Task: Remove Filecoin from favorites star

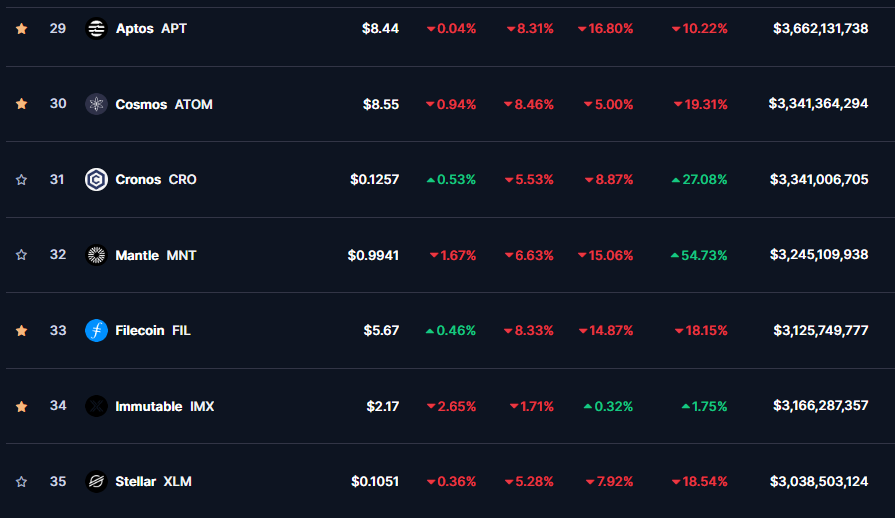Action: [x=21, y=330]
